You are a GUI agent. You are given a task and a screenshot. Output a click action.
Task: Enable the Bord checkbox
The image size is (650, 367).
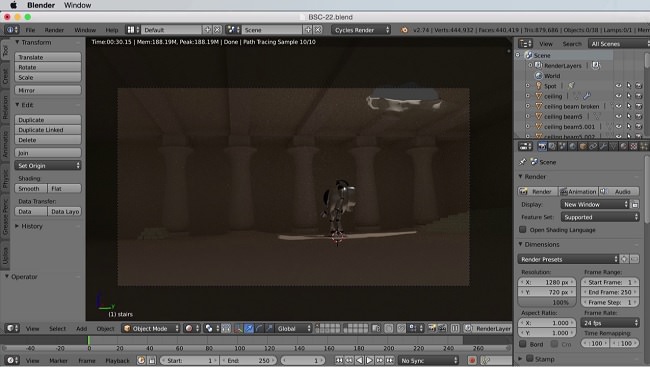click(523, 344)
